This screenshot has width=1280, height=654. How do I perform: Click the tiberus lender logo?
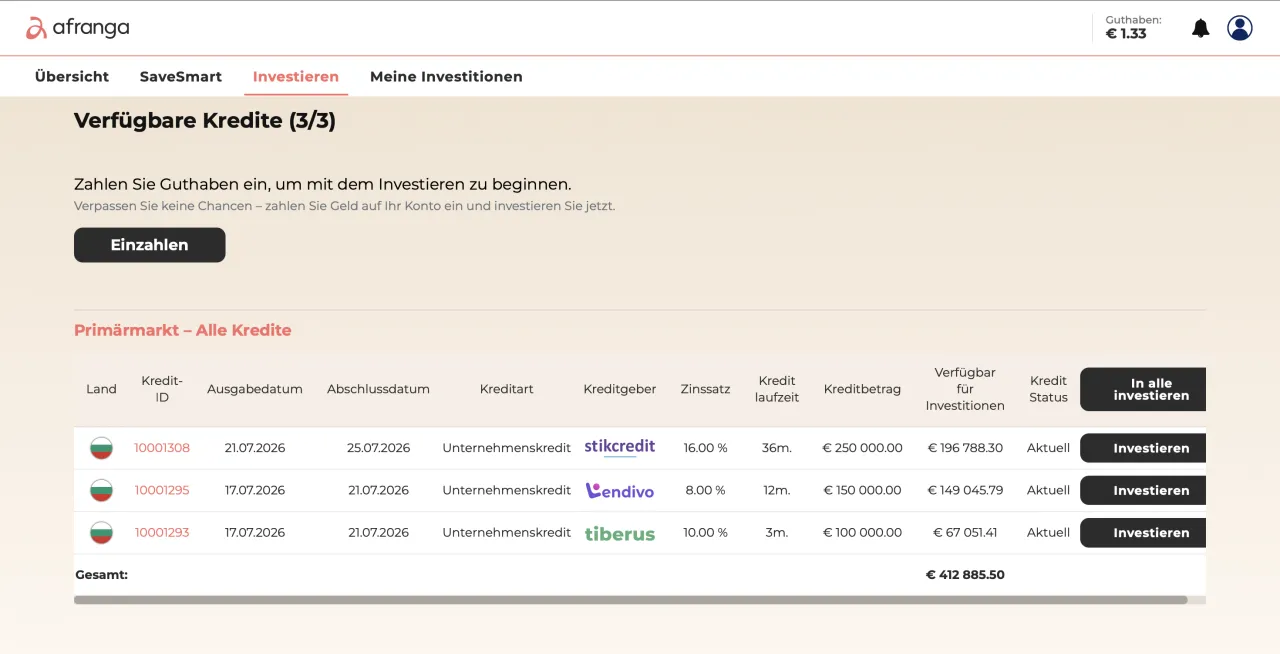point(620,533)
